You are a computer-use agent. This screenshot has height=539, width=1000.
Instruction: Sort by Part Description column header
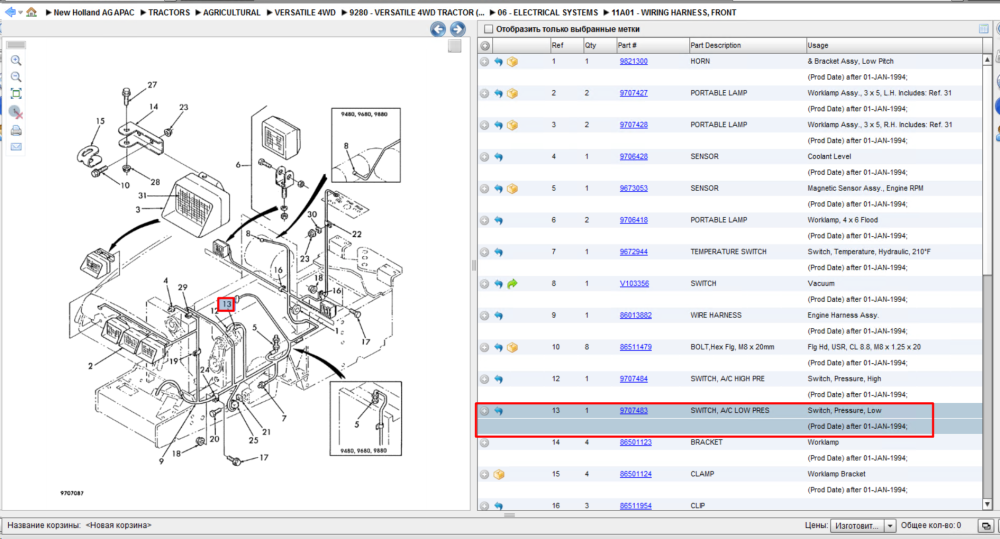pyautogui.click(x=746, y=45)
